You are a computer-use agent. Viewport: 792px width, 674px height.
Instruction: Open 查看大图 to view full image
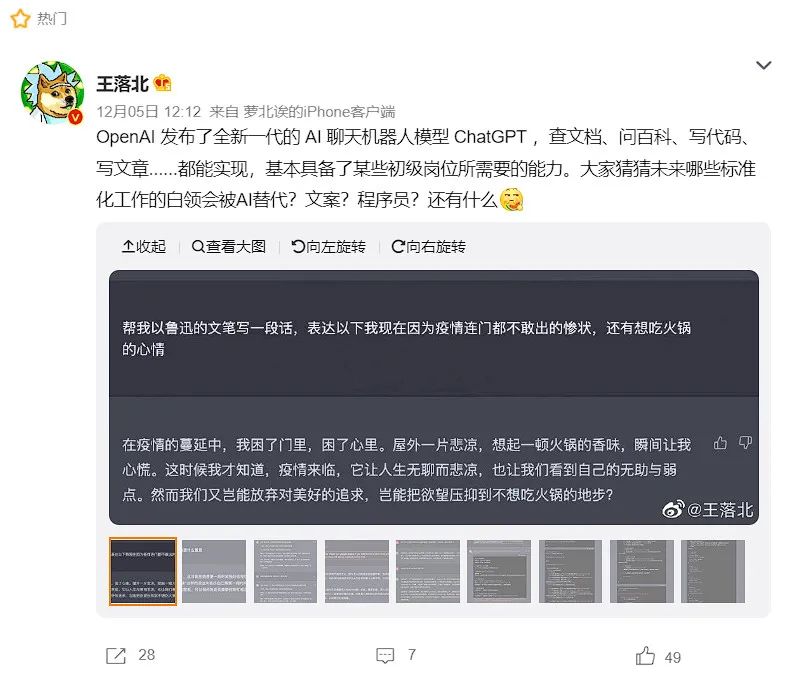(x=229, y=247)
